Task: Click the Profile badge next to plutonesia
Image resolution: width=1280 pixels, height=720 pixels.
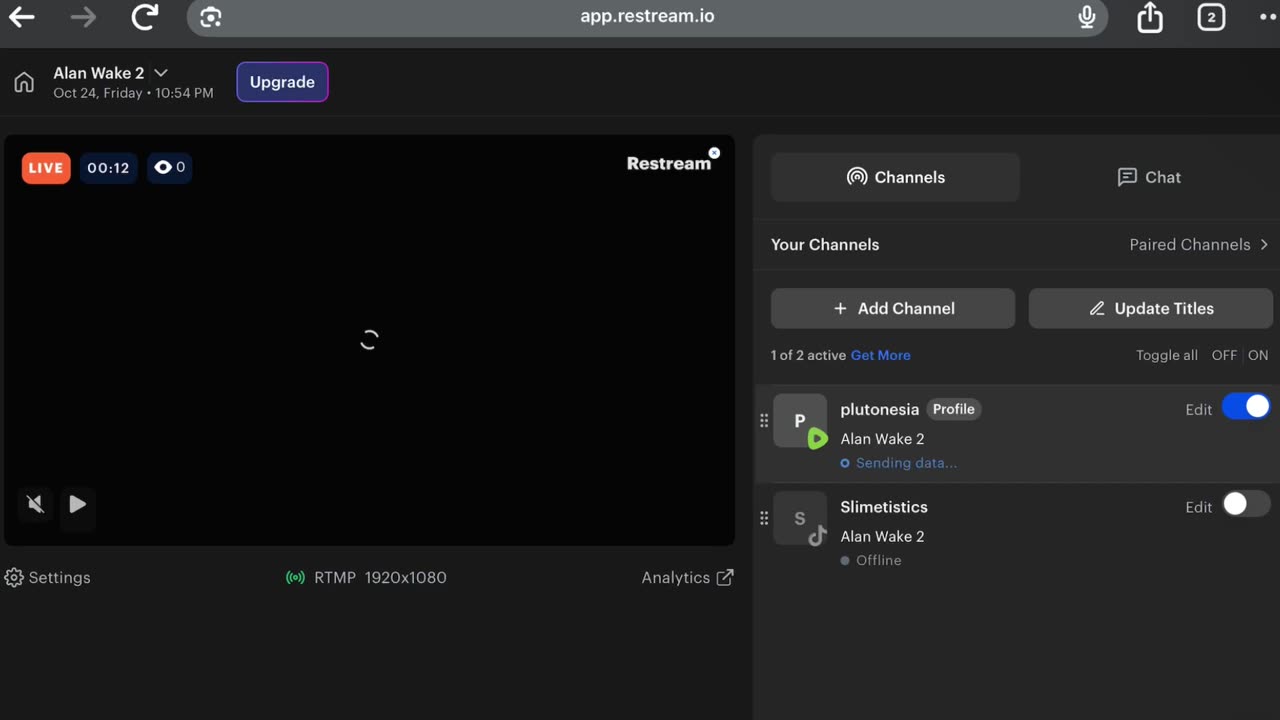Action: click(953, 409)
